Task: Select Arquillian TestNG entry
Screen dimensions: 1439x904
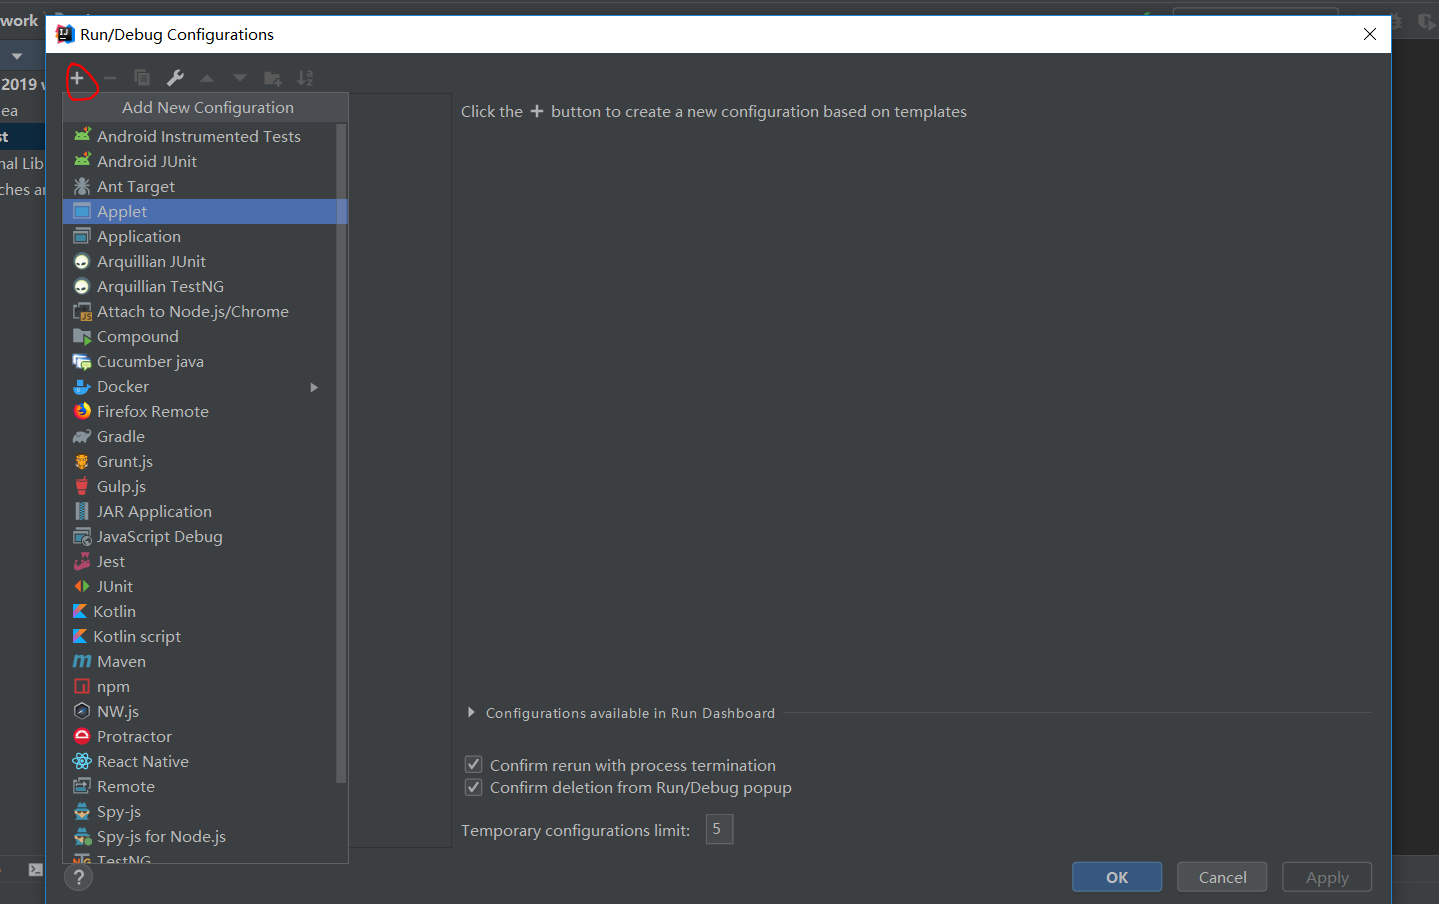Action: (205, 286)
